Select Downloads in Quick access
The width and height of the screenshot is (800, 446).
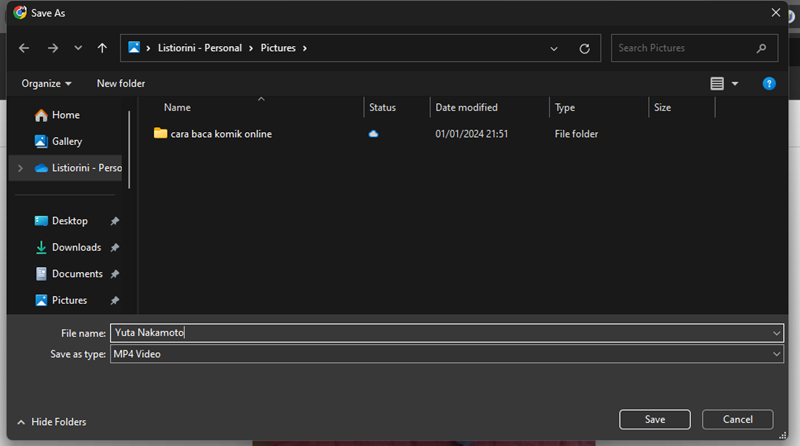[76, 247]
